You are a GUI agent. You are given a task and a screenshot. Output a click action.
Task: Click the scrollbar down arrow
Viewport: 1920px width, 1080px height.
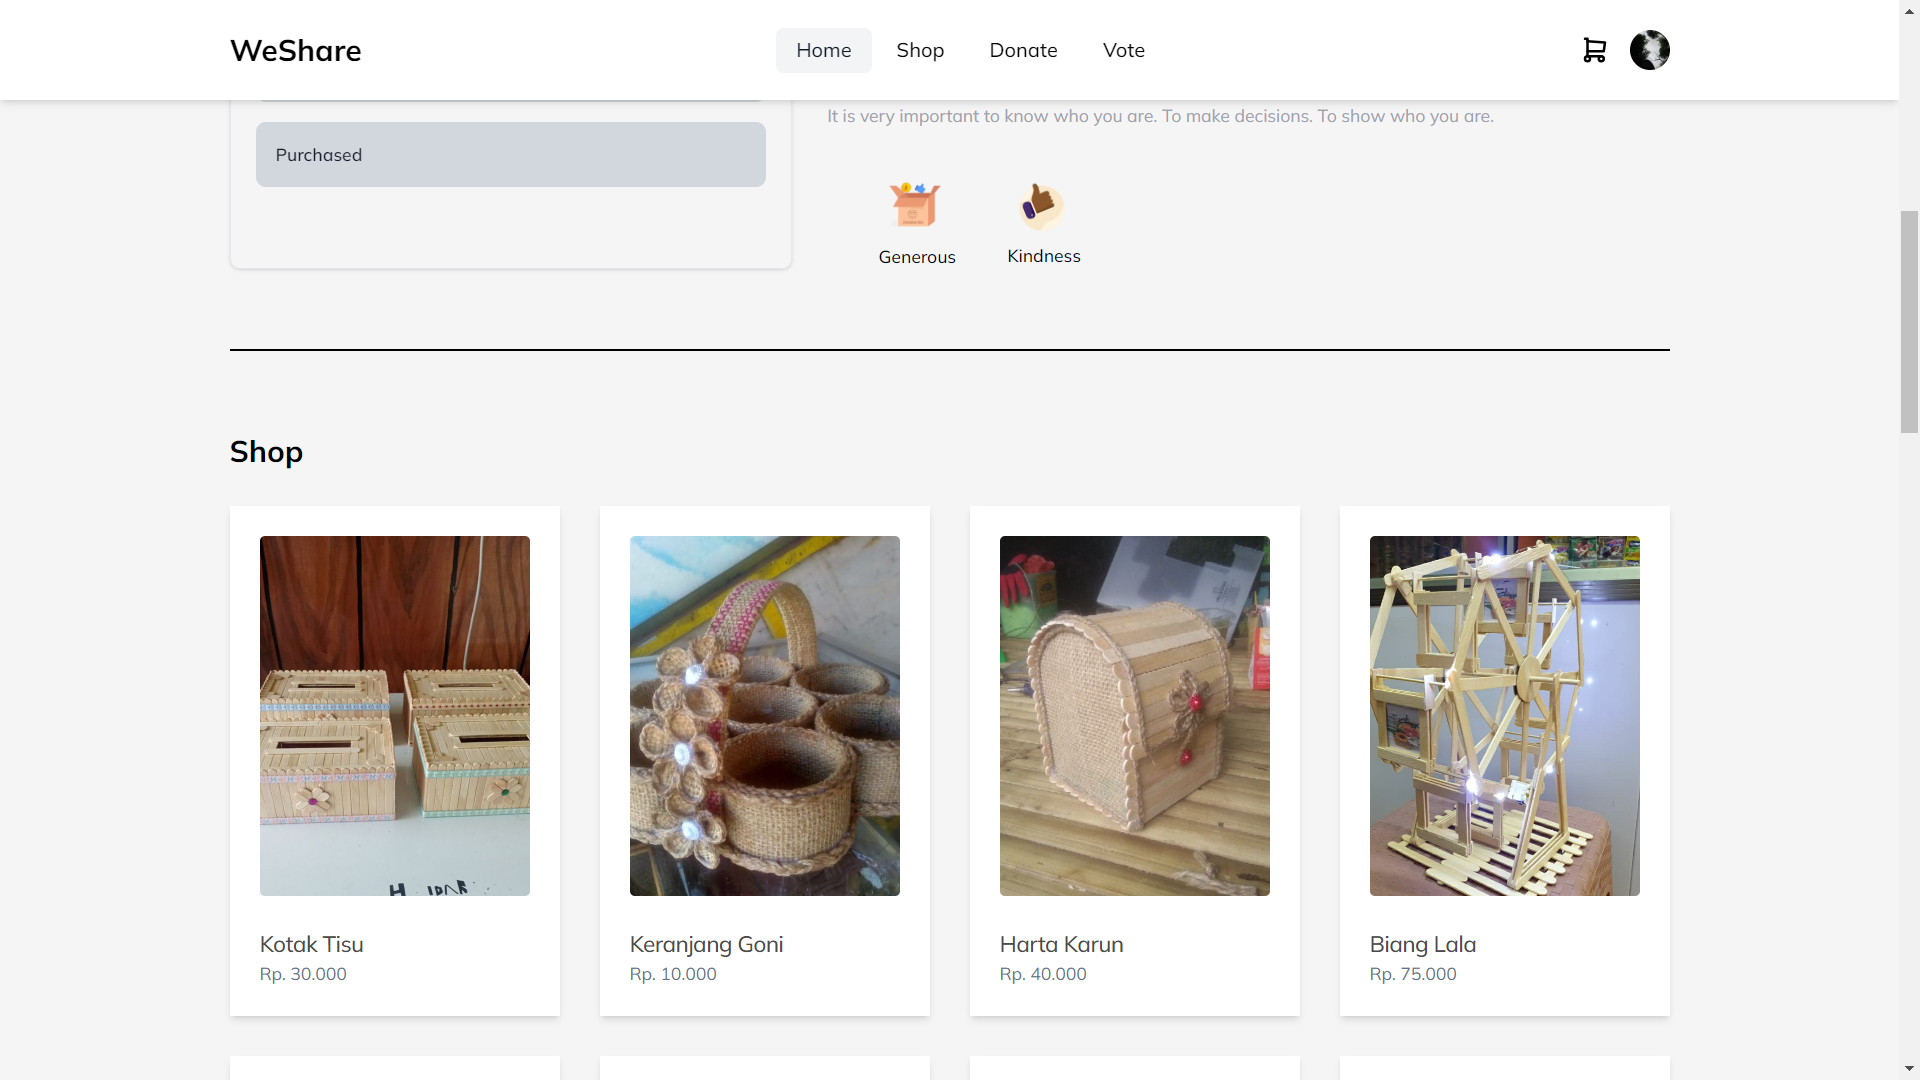(x=1909, y=1069)
